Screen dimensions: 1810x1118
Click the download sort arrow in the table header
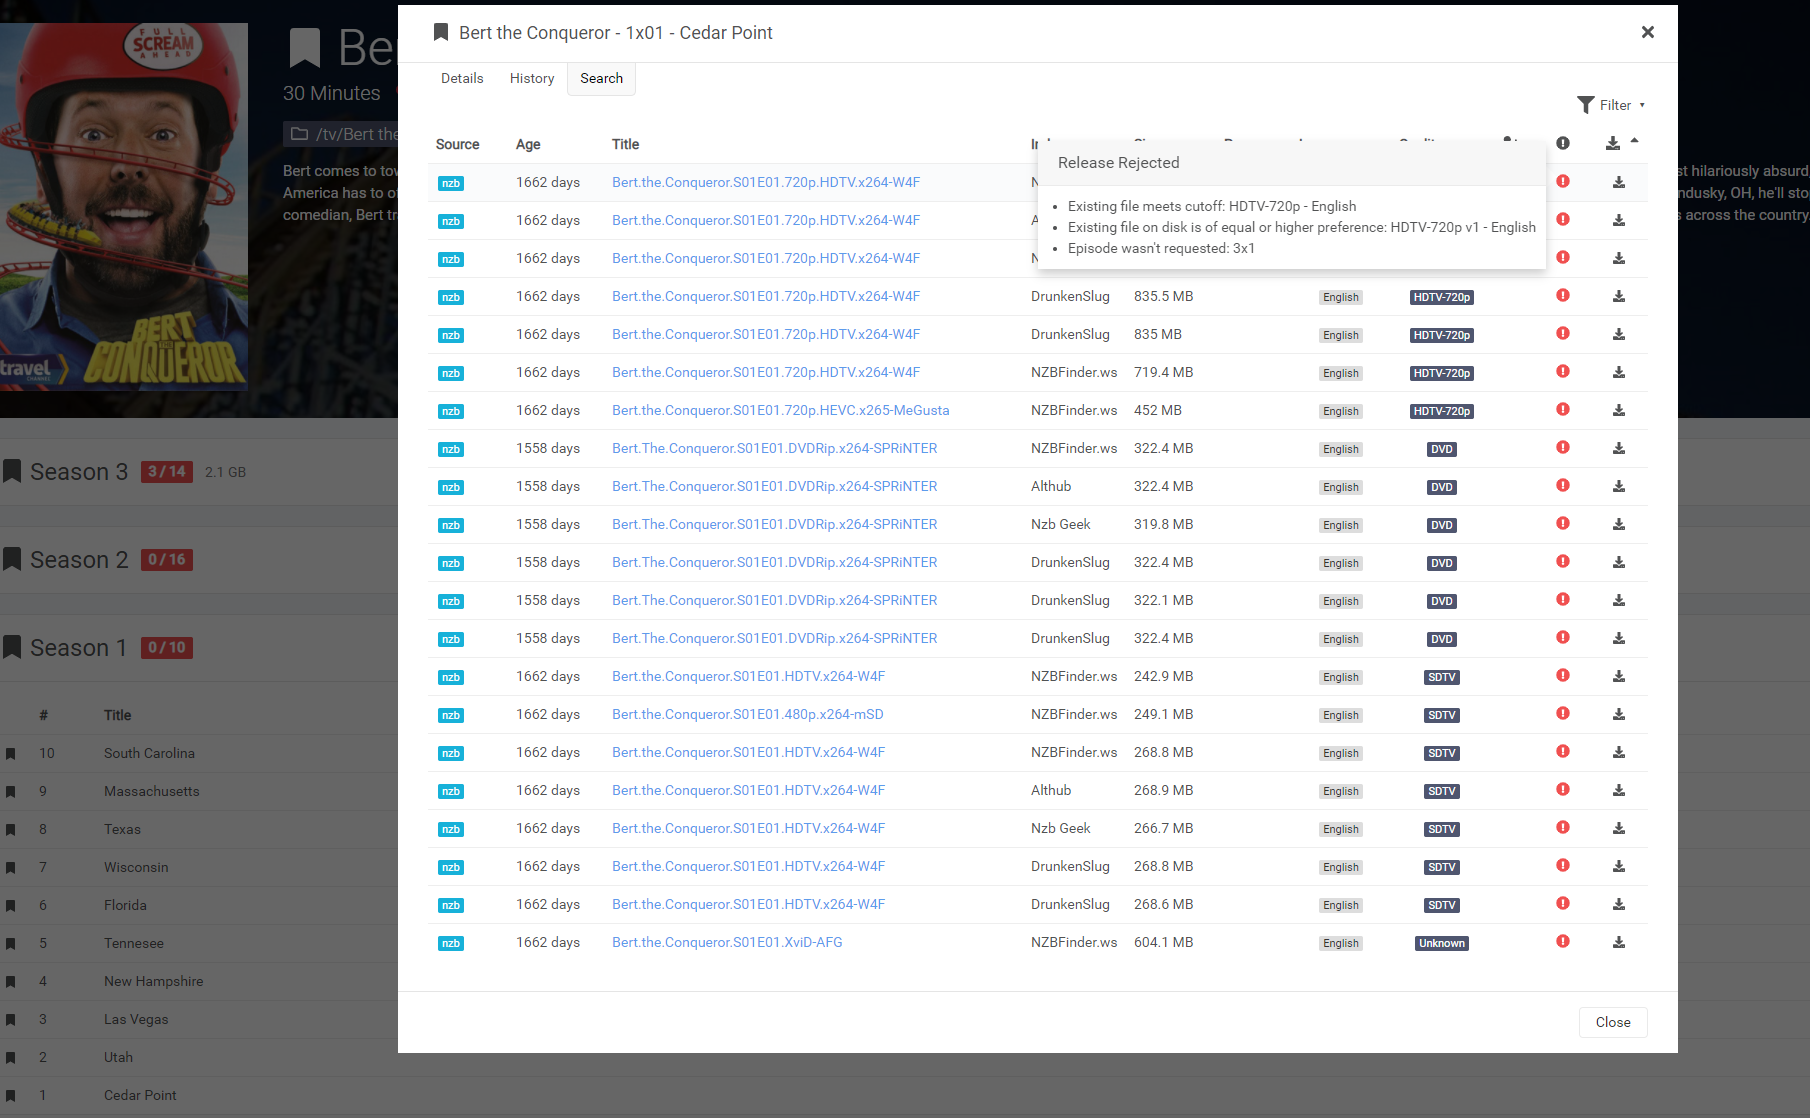(1635, 141)
